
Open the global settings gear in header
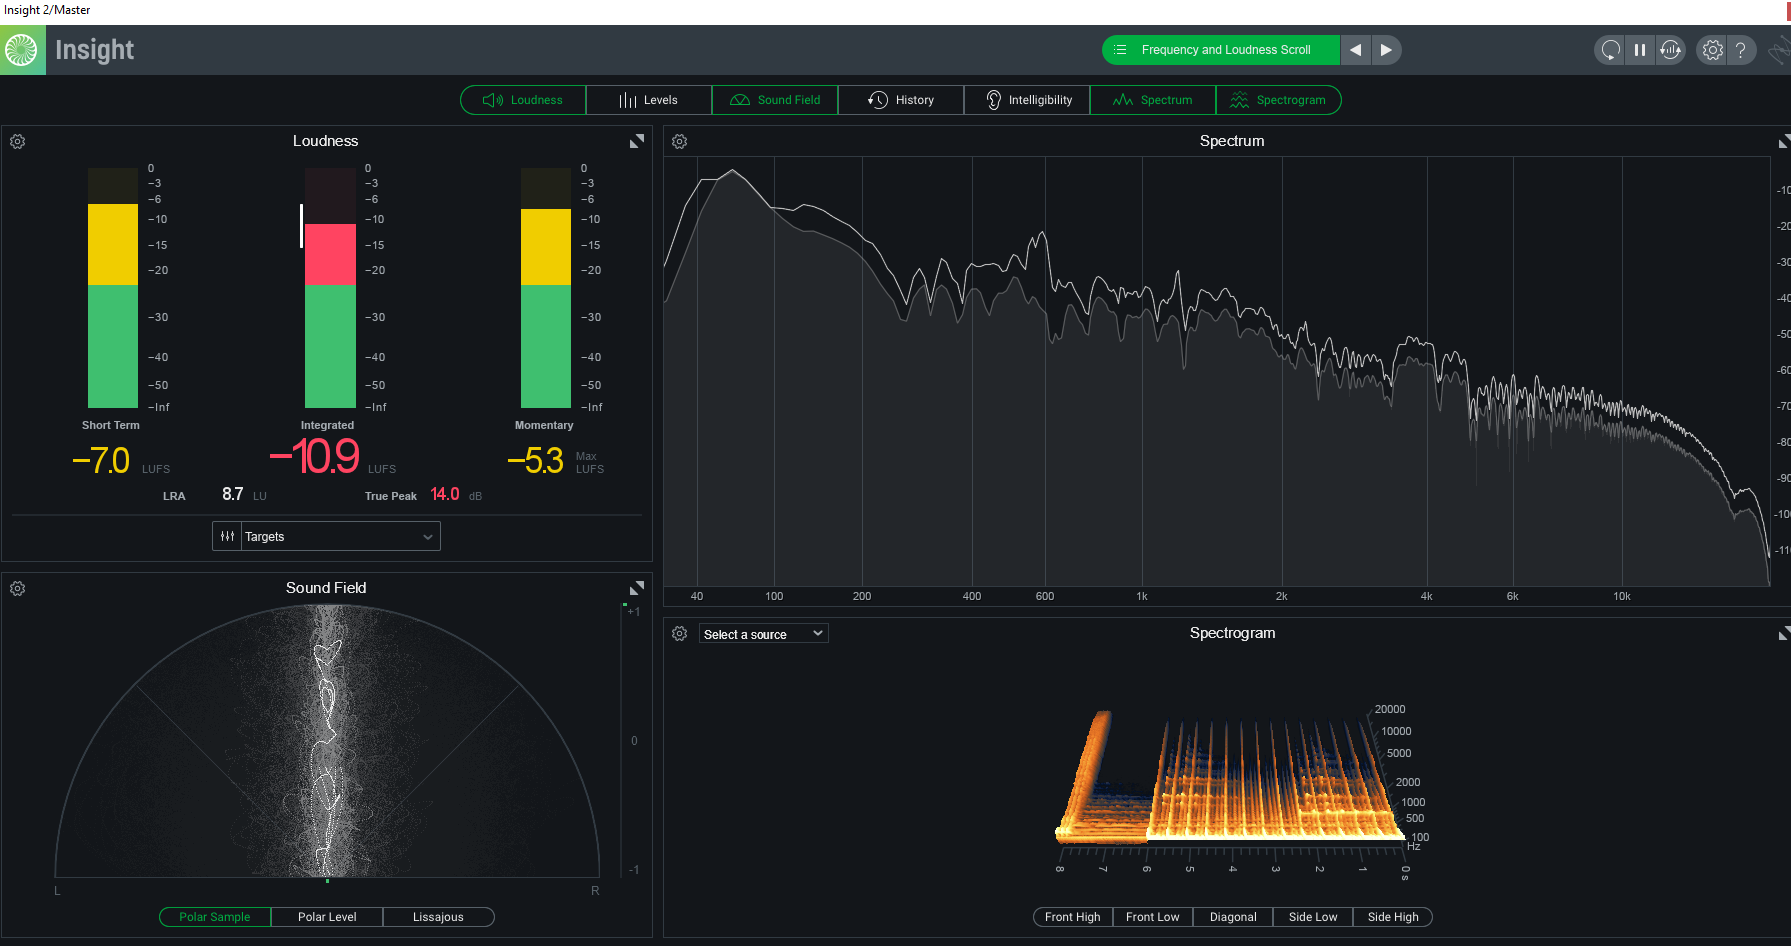coord(1713,50)
